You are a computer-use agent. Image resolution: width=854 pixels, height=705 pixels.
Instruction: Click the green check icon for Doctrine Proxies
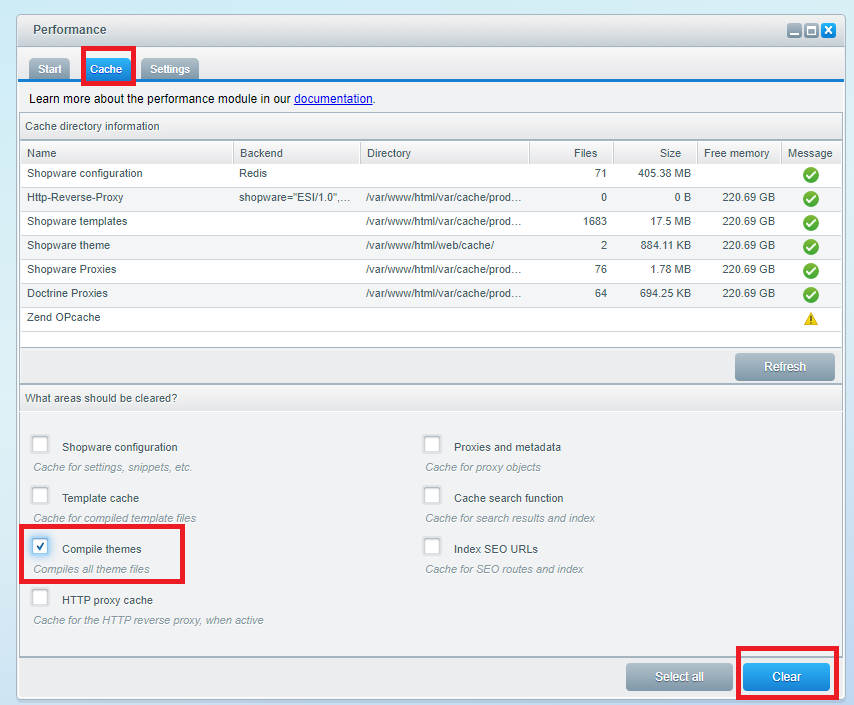point(810,295)
